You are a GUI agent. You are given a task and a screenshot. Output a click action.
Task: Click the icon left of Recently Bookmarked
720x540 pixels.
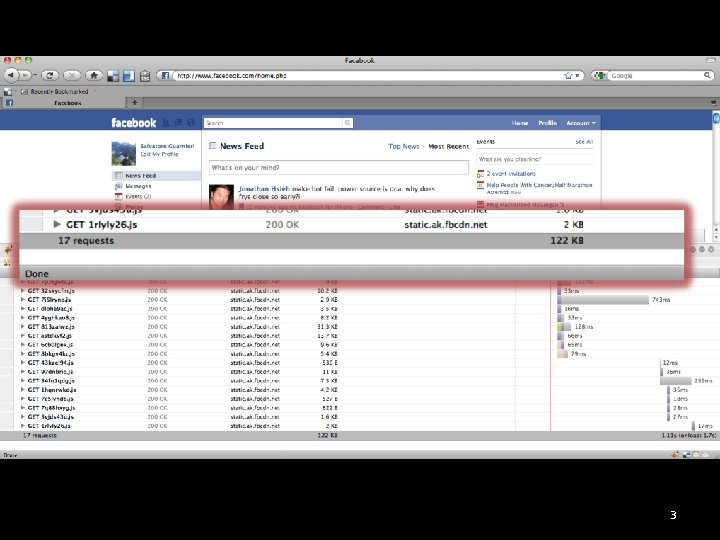click(24, 91)
